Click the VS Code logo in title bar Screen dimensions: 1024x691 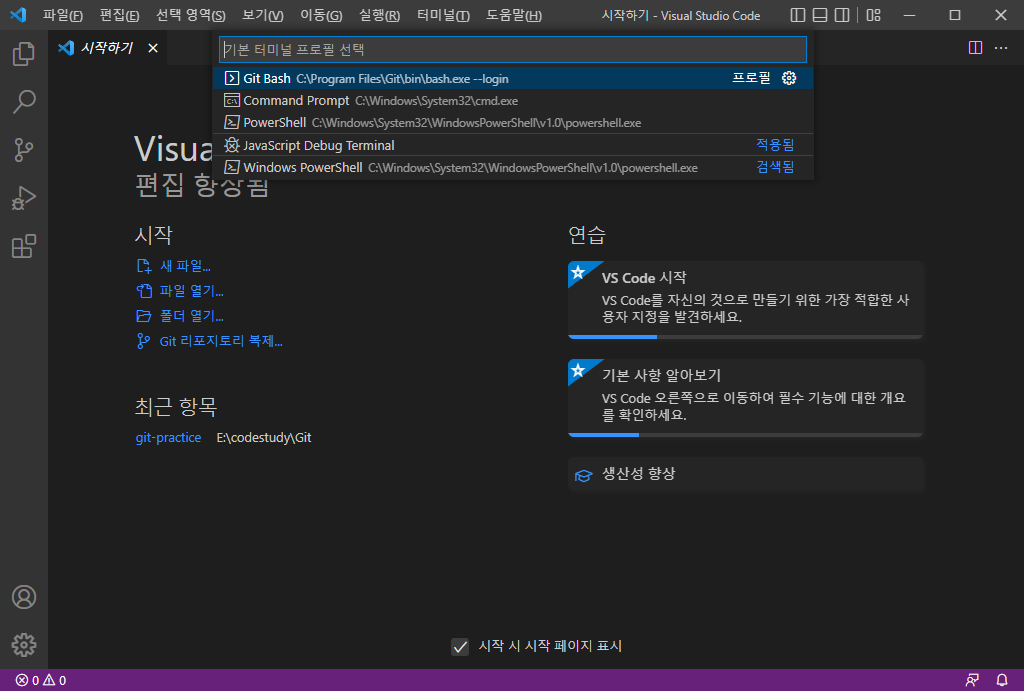(18, 14)
